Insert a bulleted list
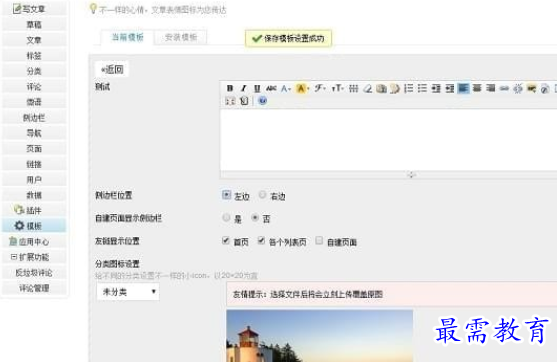 tap(422, 88)
